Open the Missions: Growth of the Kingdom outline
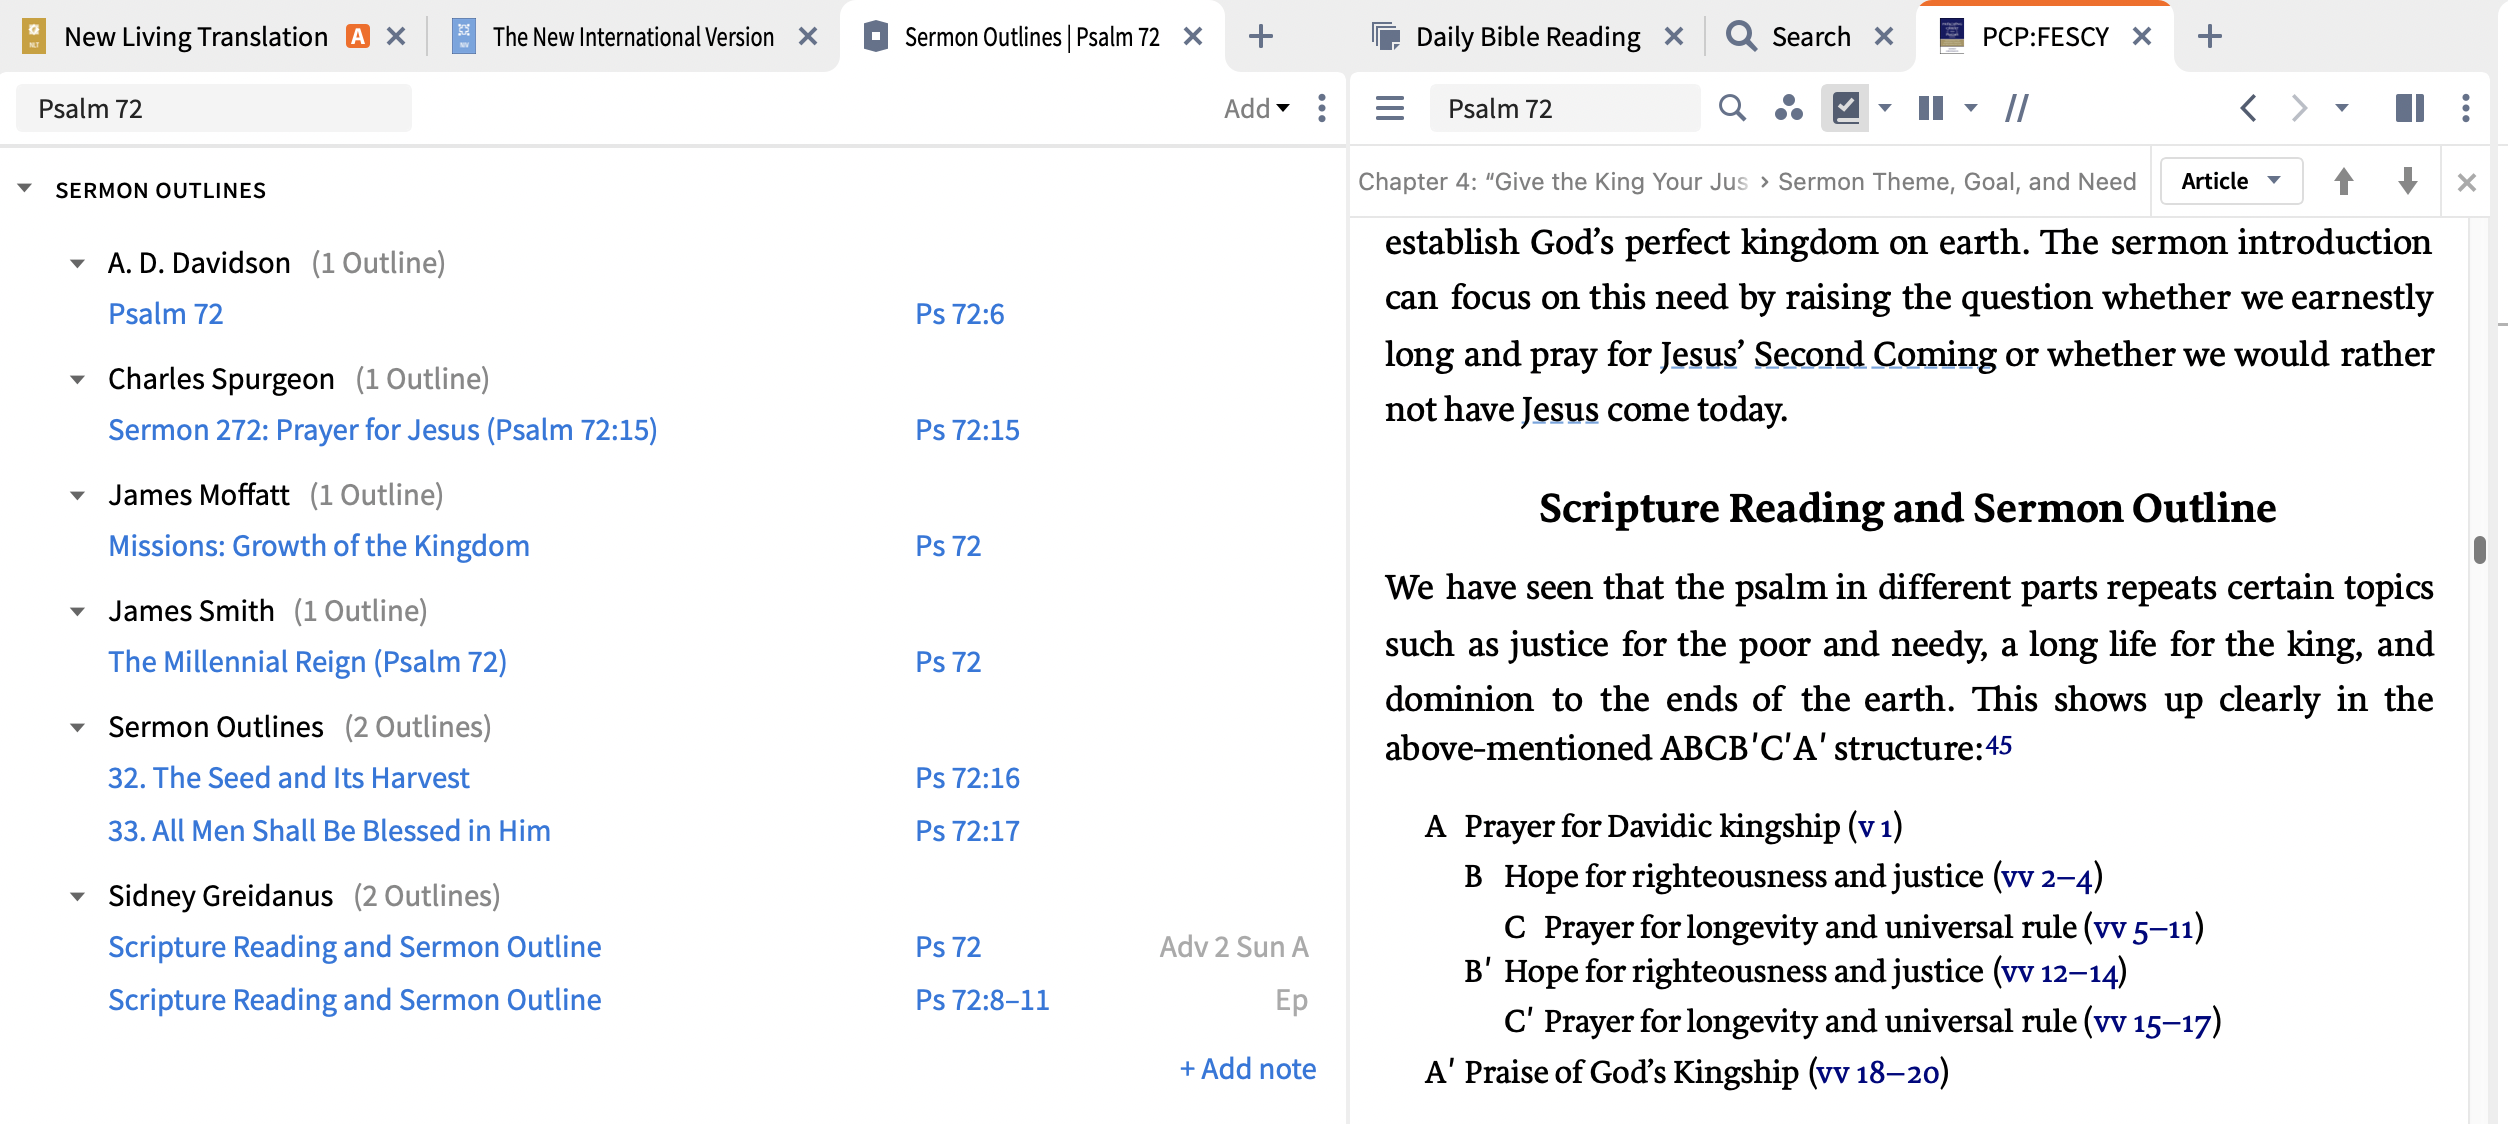Image resolution: width=2508 pixels, height=1124 pixels. pyautogui.click(x=318, y=546)
